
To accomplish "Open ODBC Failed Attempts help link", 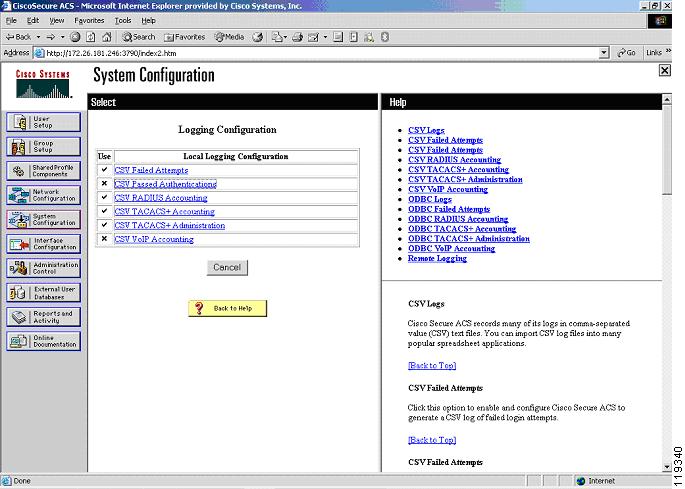I will [x=449, y=209].
